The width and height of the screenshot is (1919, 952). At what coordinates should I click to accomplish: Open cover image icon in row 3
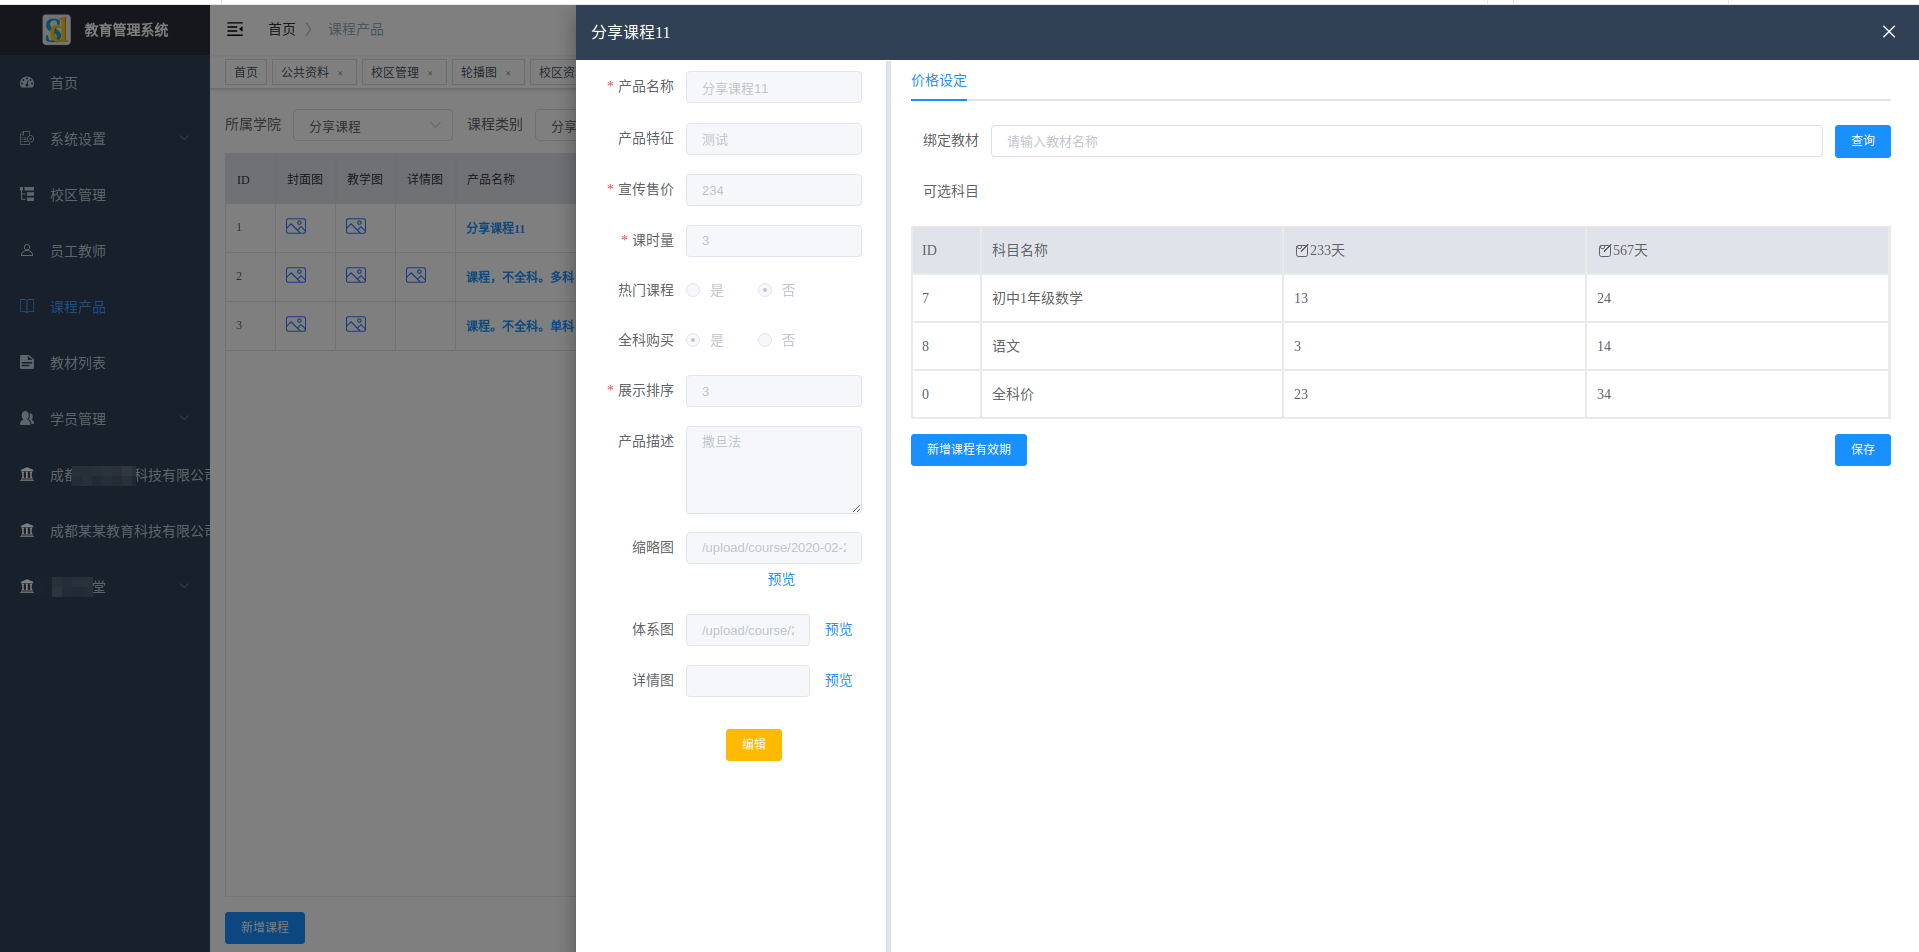296,324
